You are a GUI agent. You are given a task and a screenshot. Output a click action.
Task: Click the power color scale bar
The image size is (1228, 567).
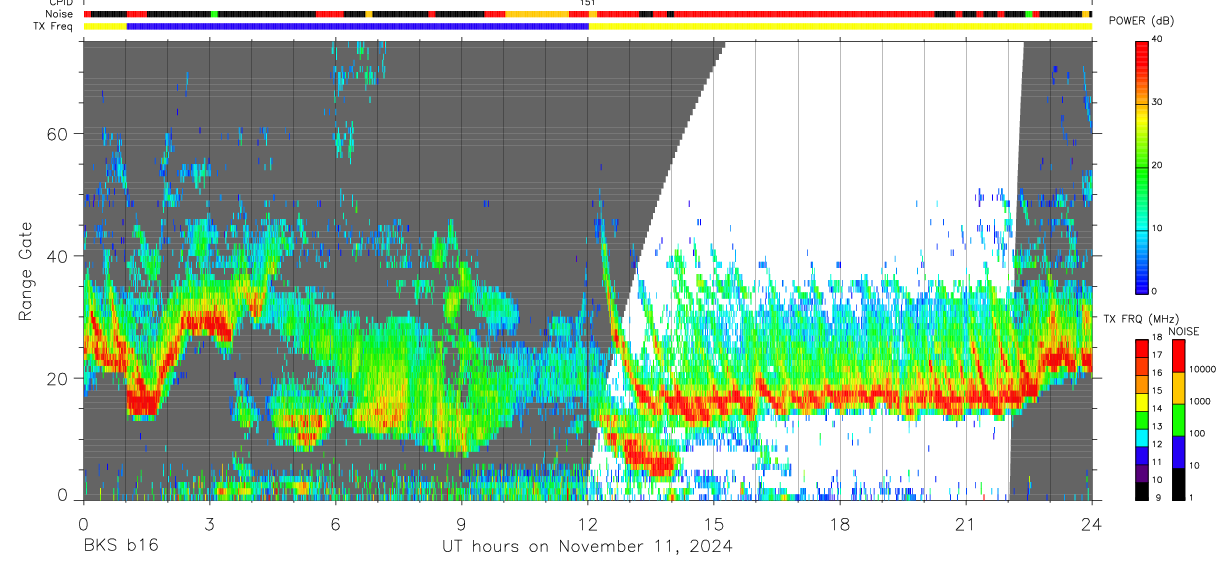click(x=1142, y=166)
